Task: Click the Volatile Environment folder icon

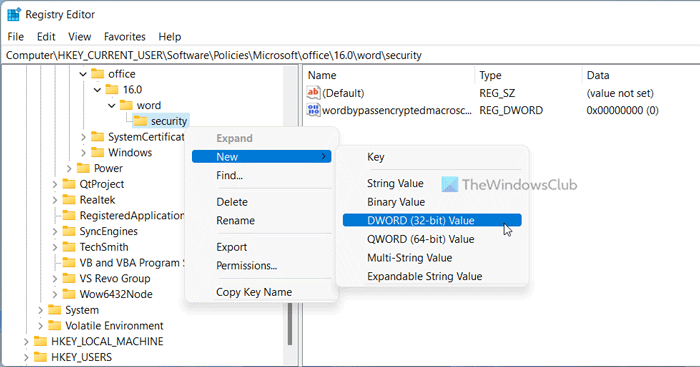Action: tap(54, 325)
